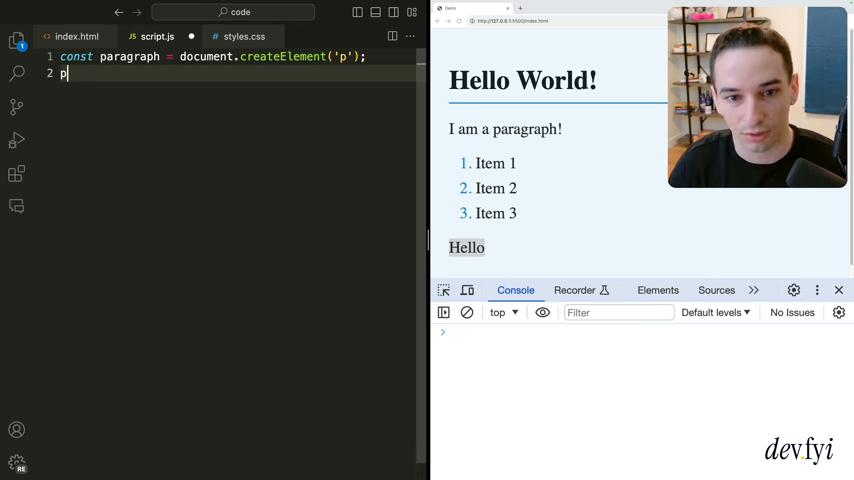This screenshot has height=480, width=854.
Task: Open the Default levels dropdown
Action: click(x=716, y=313)
